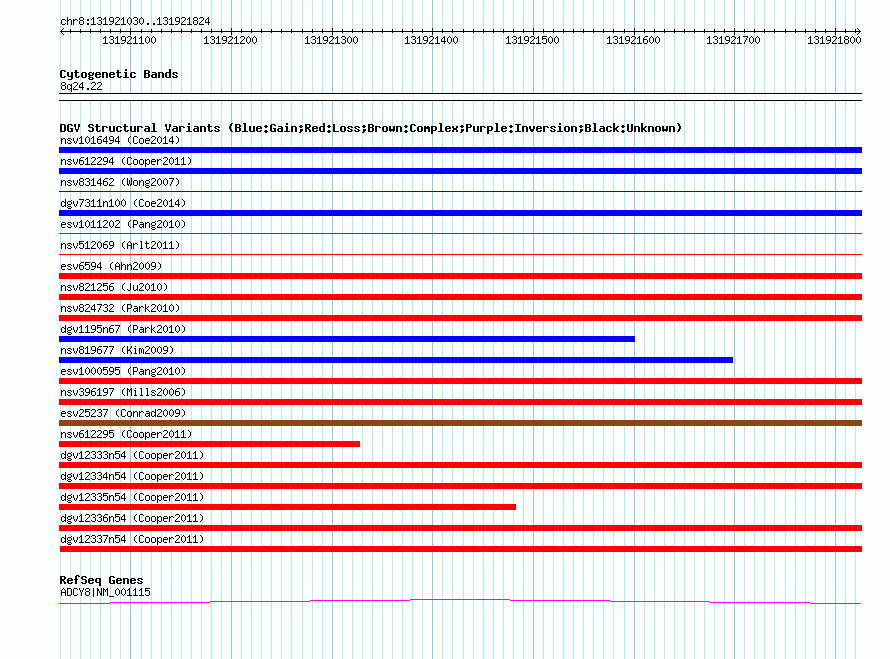This screenshot has width=890, height=659.
Task: Click the RefSeq Genes track heading
Action: point(101,580)
